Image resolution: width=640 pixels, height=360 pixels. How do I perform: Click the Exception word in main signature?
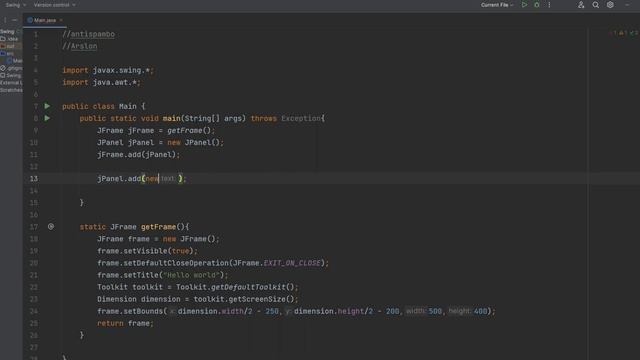[301, 118]
